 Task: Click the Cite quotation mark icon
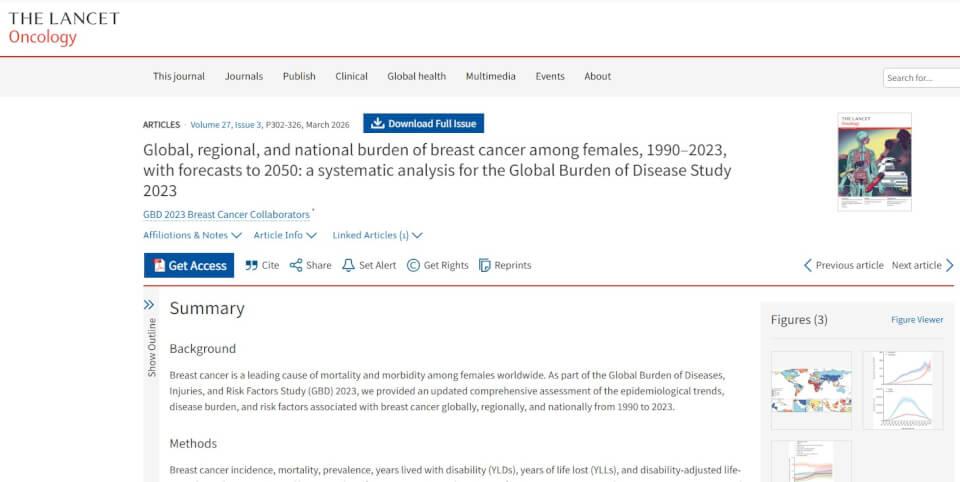(252, 265)
